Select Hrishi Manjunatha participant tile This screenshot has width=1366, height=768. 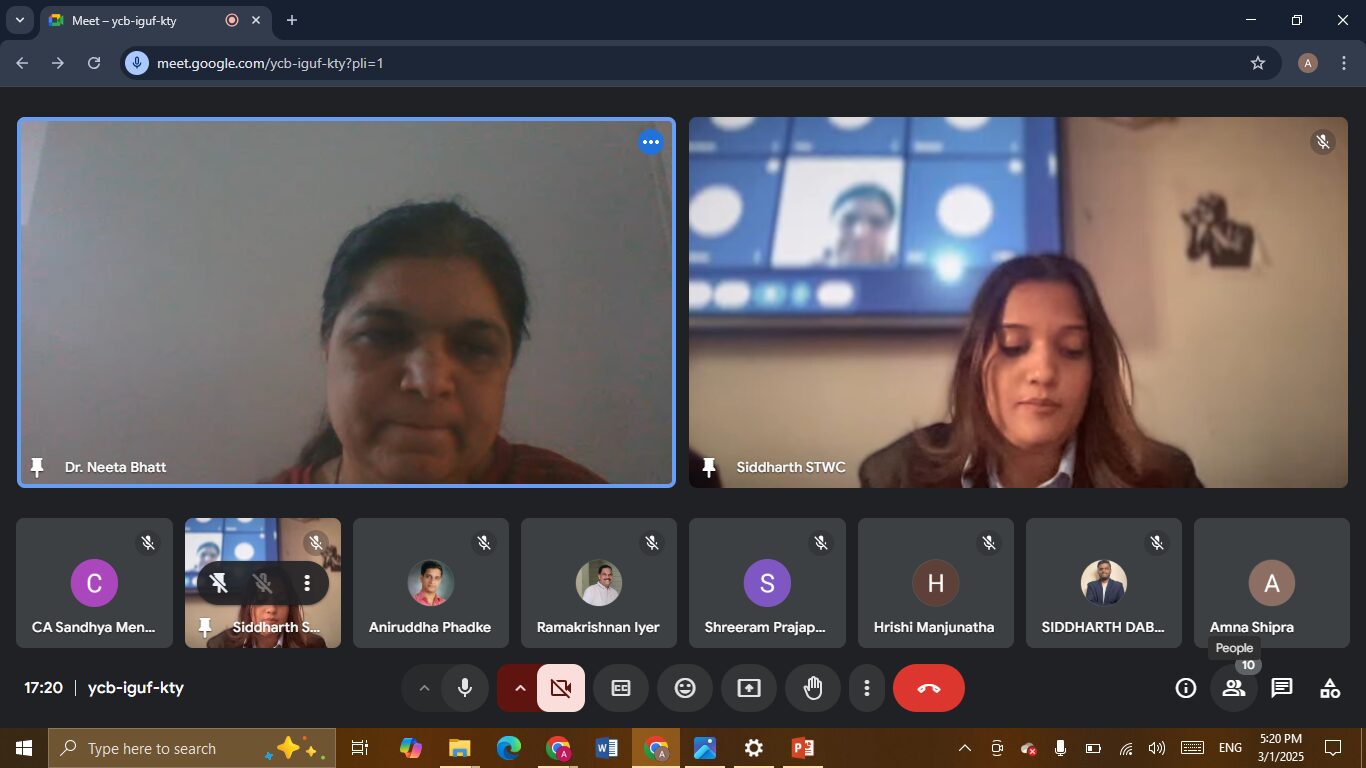click(x=935, y=583)
